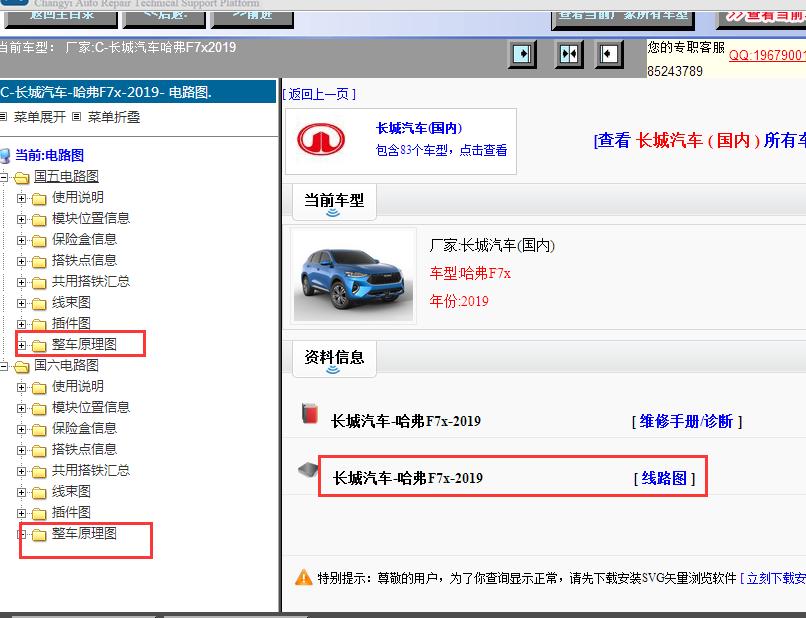Select 国六 模块位置信息 tree item

click(x=91, y=407)
